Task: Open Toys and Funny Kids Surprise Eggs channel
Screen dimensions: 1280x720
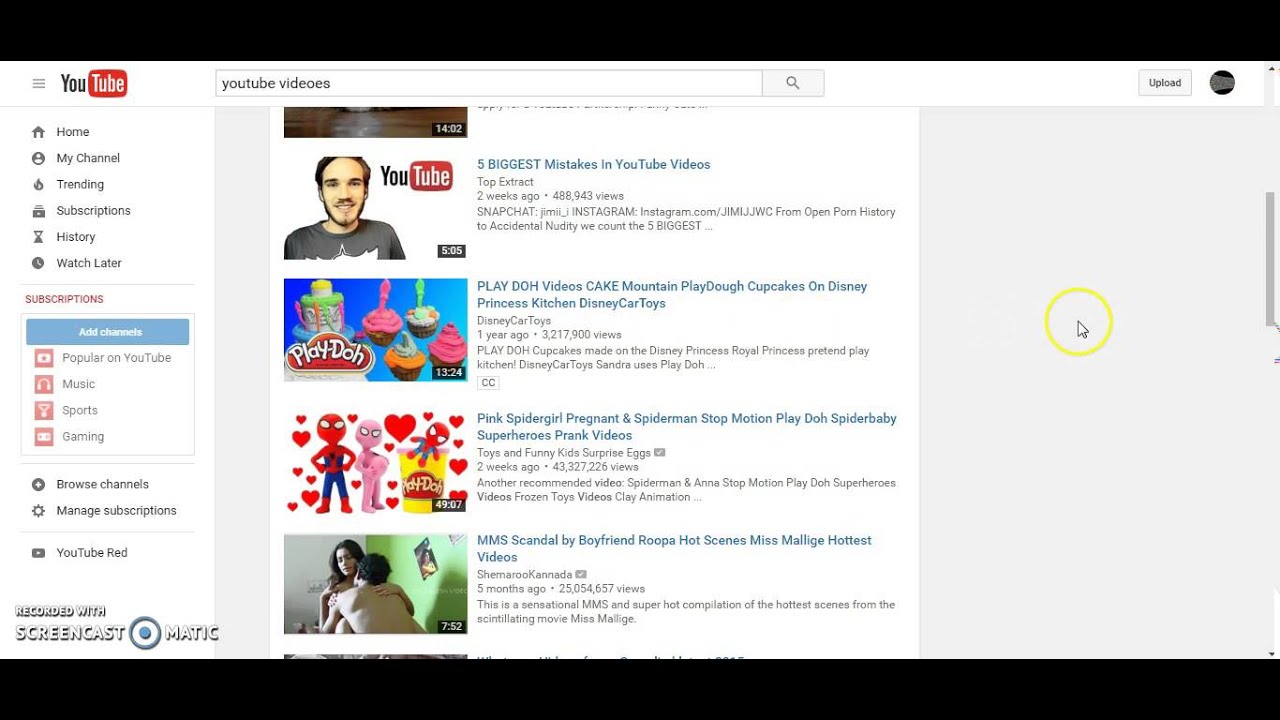Action: tap(564, 453)
